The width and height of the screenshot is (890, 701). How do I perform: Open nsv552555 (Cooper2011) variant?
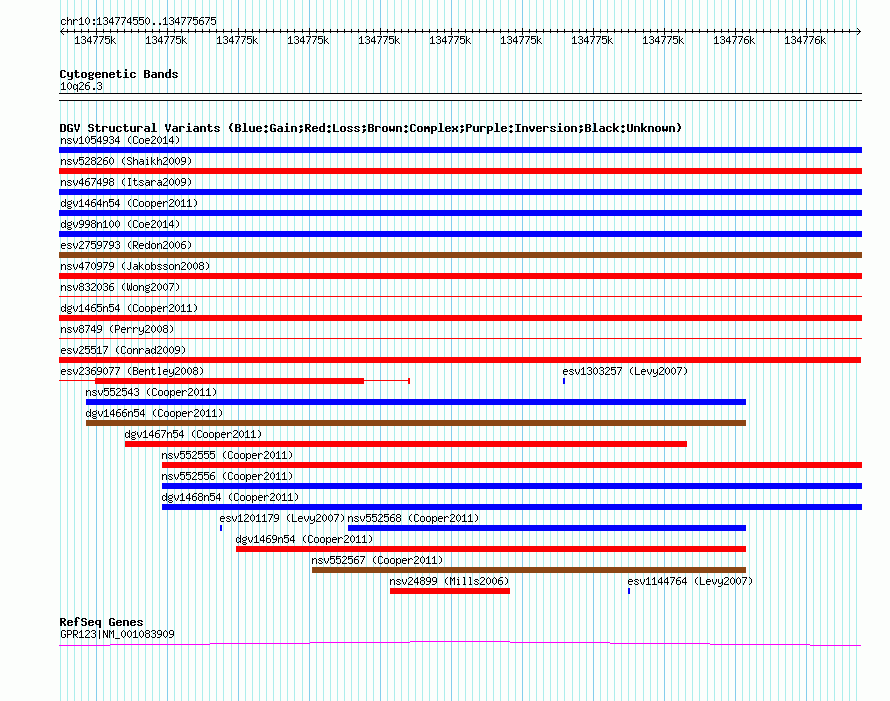pyautogui.click(x=227, y=455)
